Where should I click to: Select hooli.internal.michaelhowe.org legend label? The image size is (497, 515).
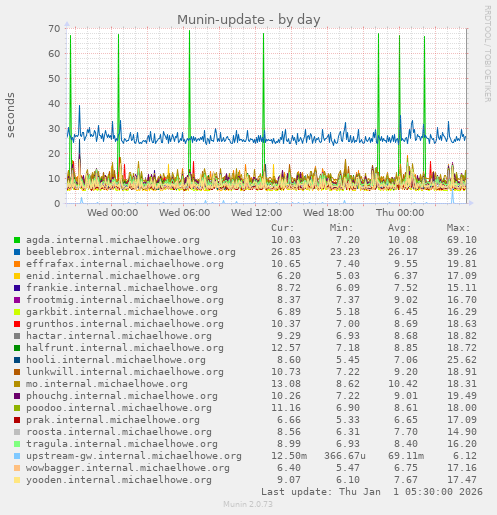click(x=116, y=360)
